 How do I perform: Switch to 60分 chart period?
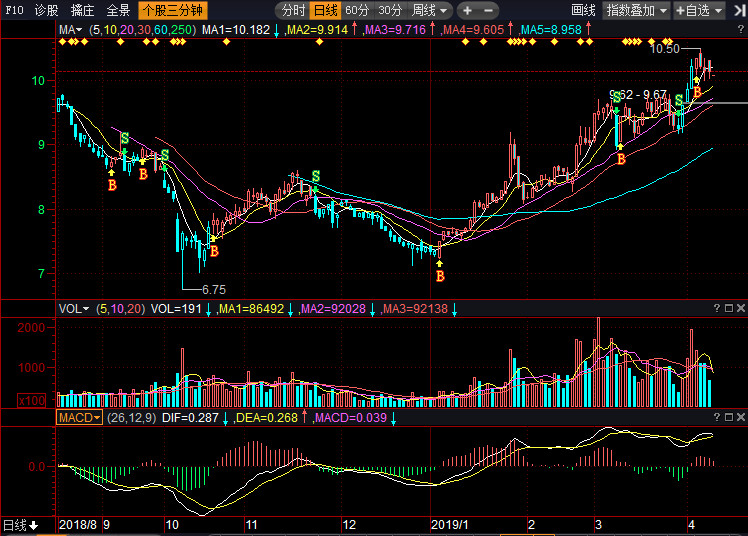[x=356, y=10]
